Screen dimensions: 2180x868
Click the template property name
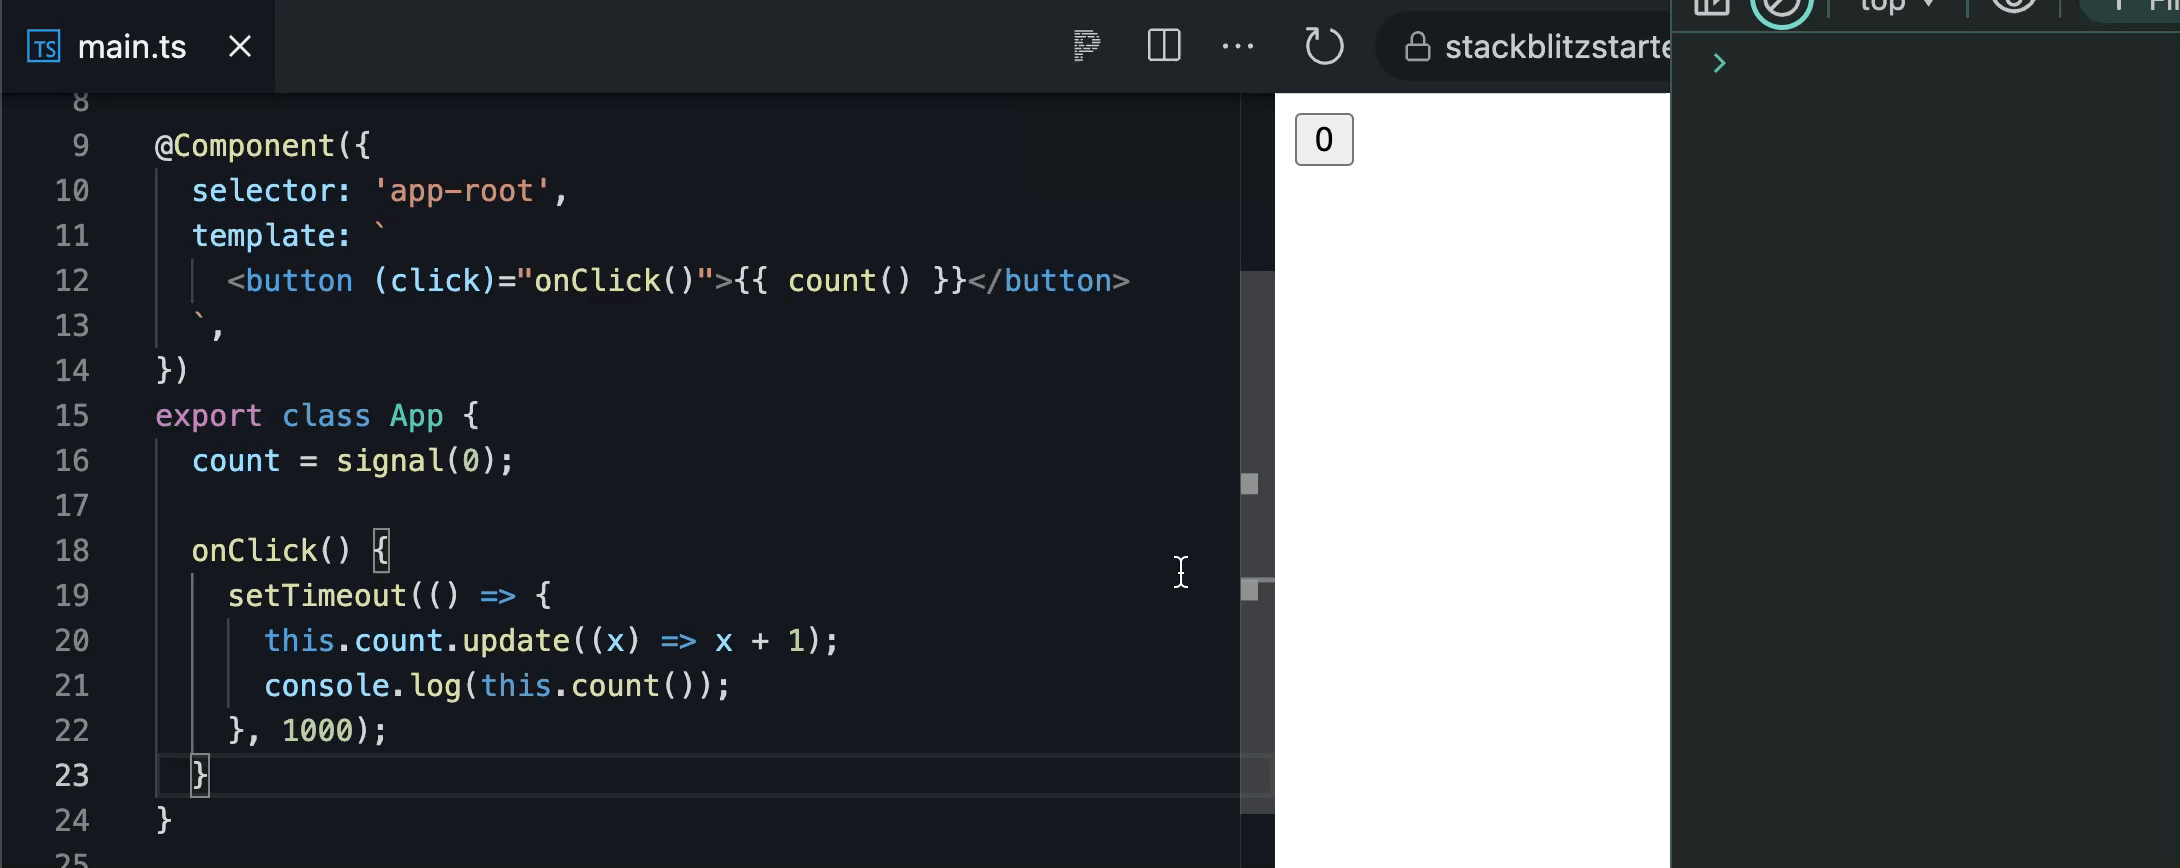click(x=262, y=236)
